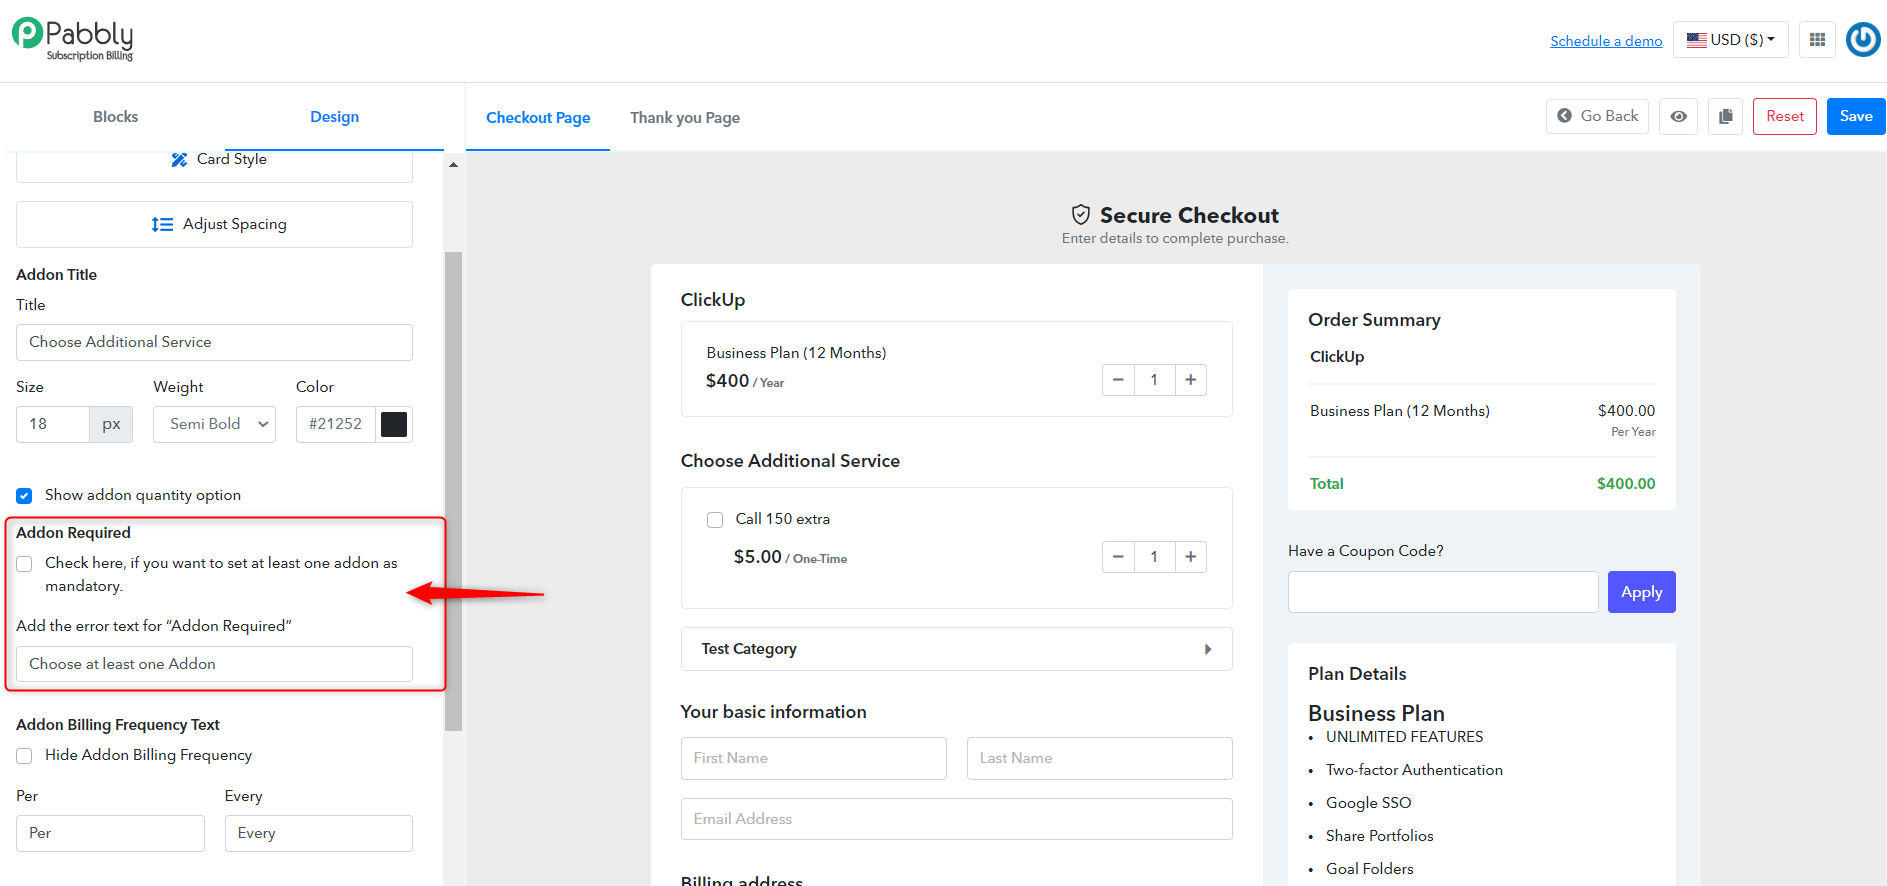Check the addon mandatory checkbox
Viewport: 1887px width, 886px height.
point(24,564)
